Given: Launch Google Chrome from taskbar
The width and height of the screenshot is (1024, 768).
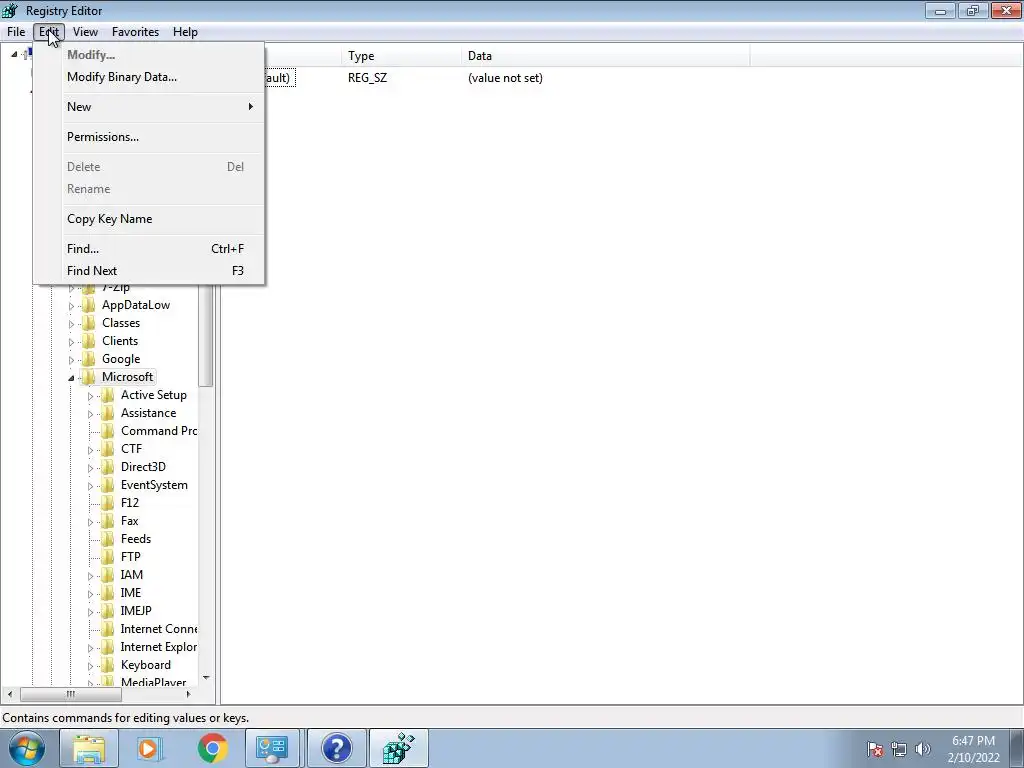Looking at the screenshot, I should pos(212,748).
